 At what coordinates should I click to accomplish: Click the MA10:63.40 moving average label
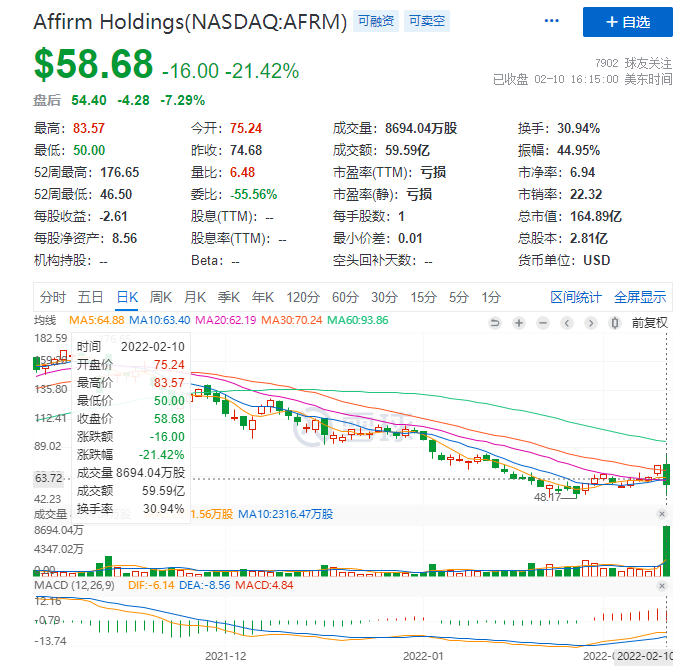point(160,320)
